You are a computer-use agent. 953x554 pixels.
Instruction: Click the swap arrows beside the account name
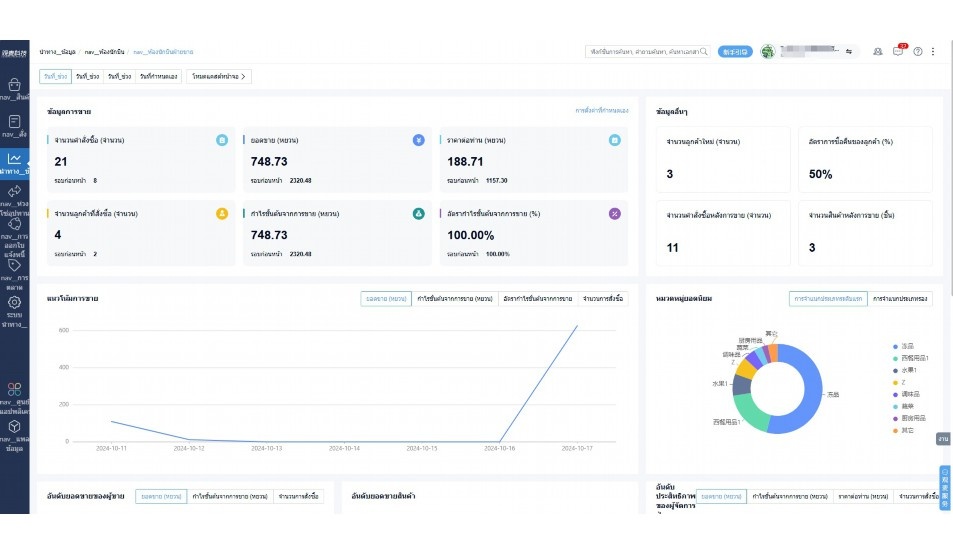849,51
